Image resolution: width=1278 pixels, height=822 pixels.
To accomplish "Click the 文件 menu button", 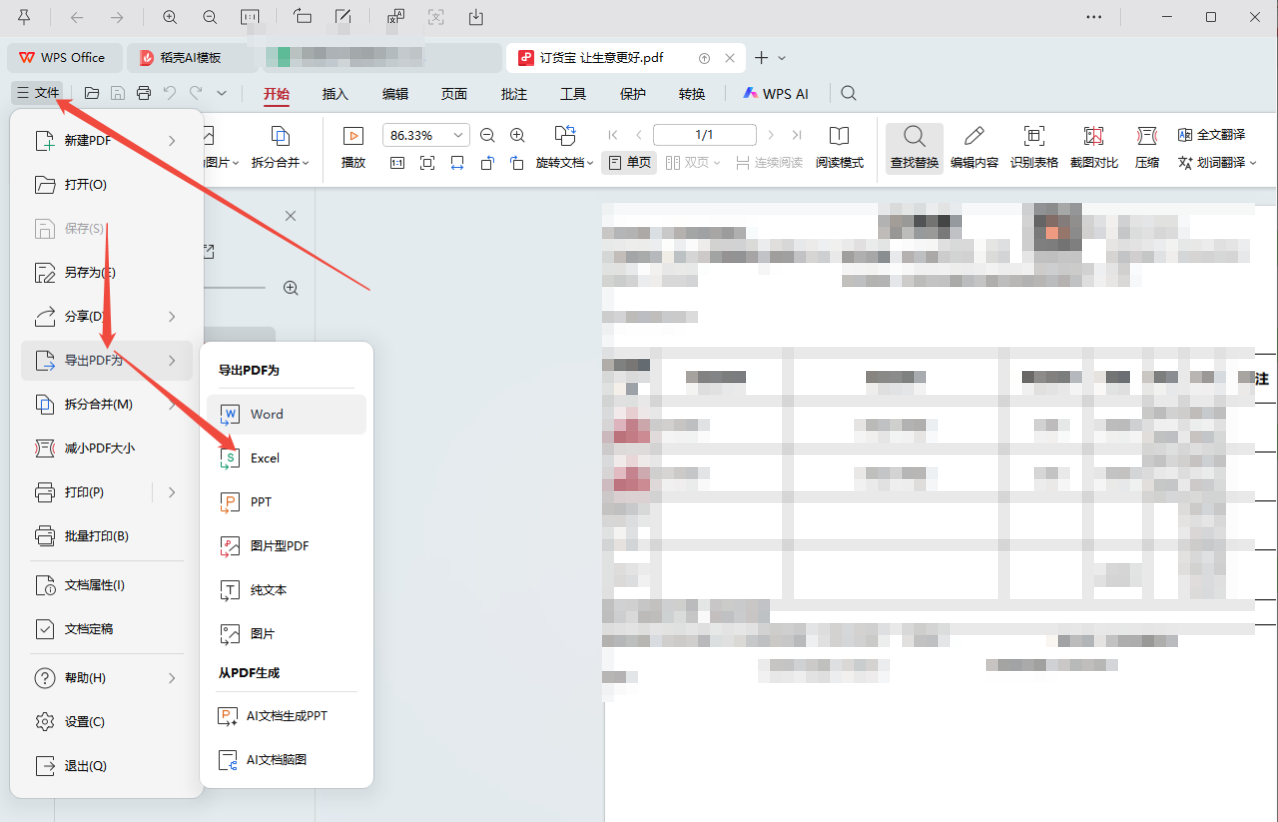I will point(38,93).
